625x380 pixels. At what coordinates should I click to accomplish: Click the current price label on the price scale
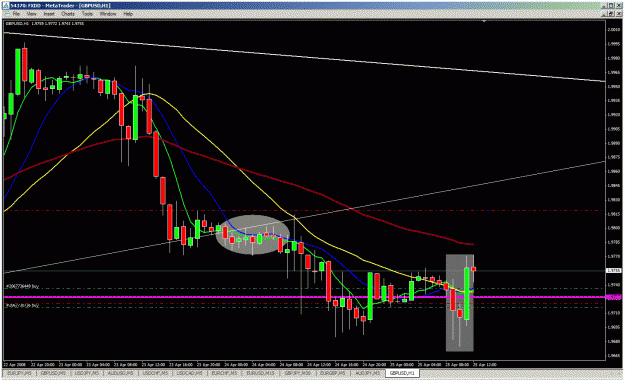614,270
